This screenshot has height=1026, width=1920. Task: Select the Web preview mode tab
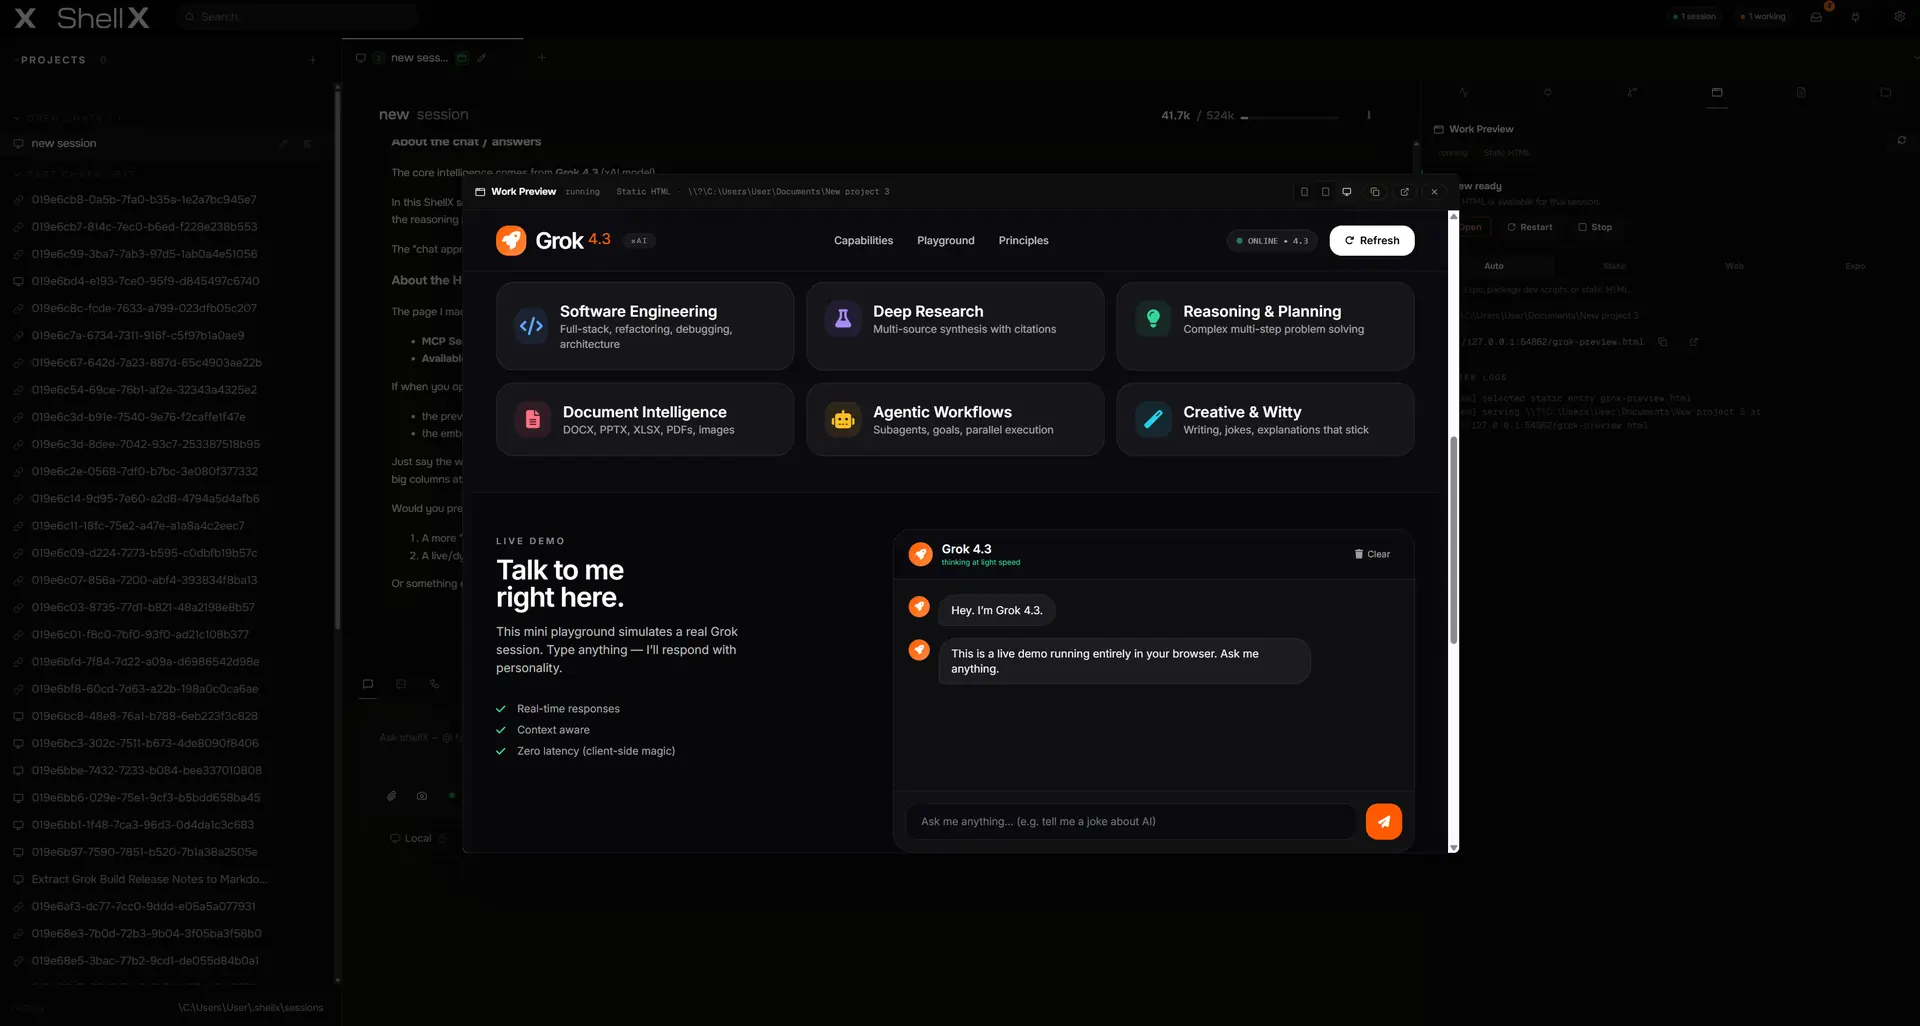pos(1734,266)
